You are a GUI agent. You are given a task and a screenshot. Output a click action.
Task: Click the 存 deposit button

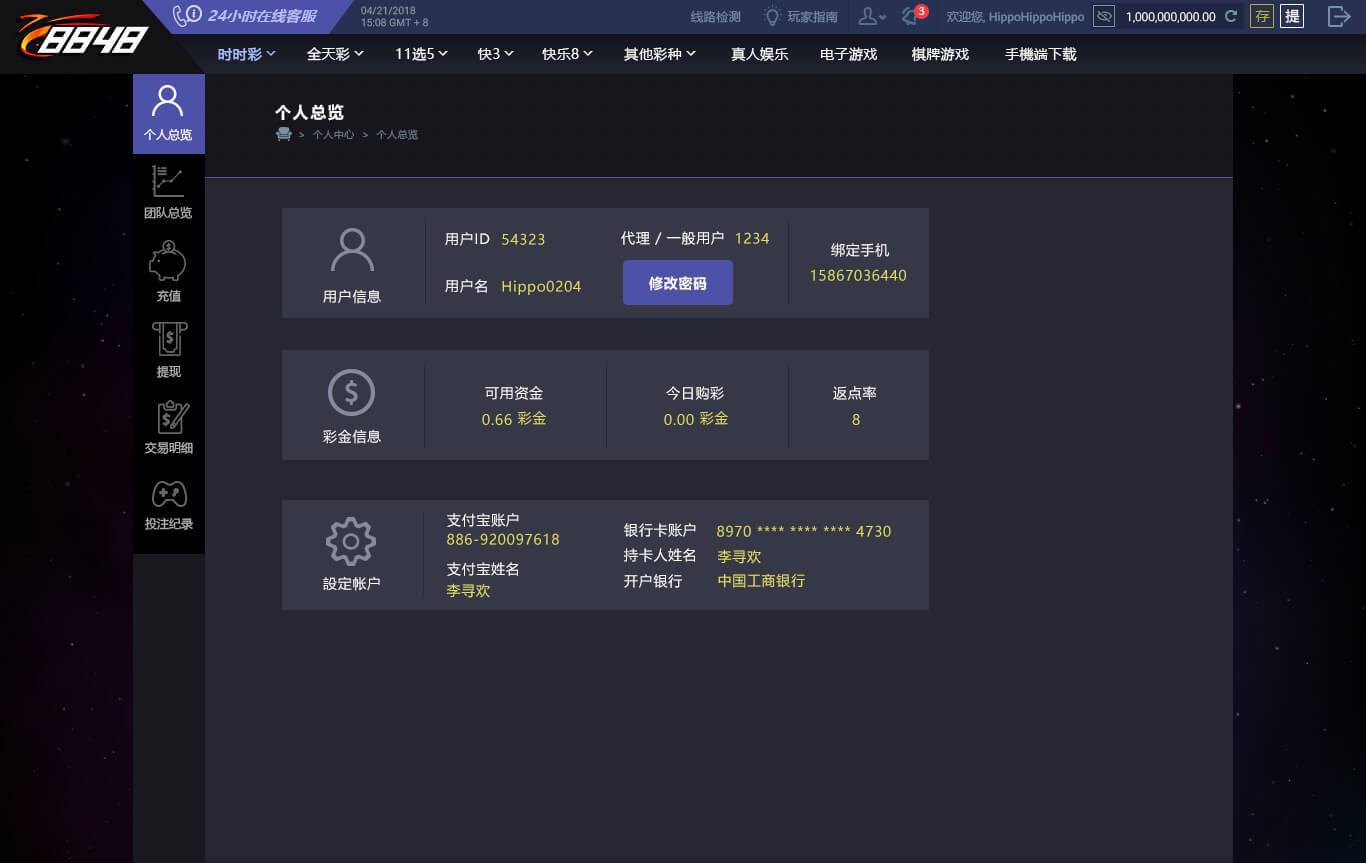click(1262, 16)
